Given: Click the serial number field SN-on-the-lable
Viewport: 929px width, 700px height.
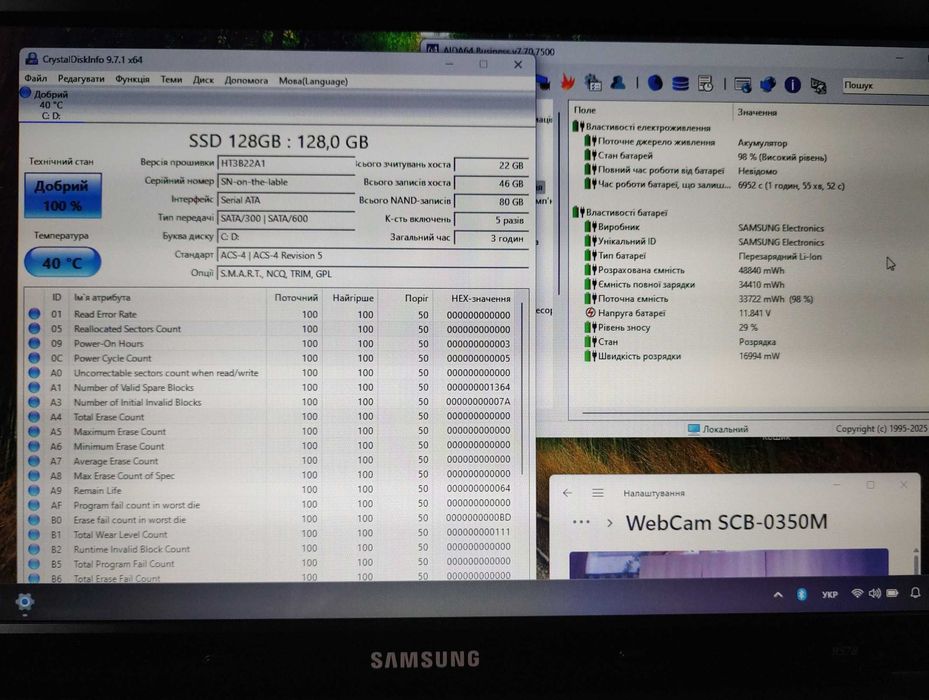Looking at the screenshot, I should (x=286, y=182).
